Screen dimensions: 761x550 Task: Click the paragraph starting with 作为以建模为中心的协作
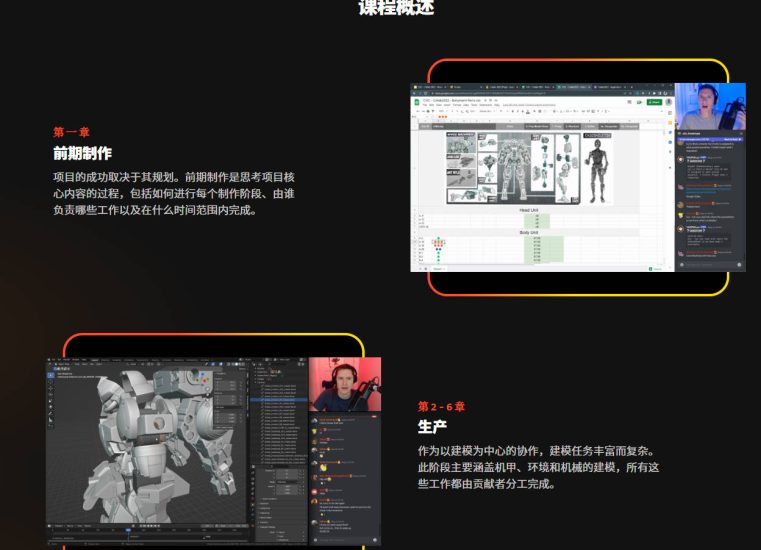click(x=538, y=467)
